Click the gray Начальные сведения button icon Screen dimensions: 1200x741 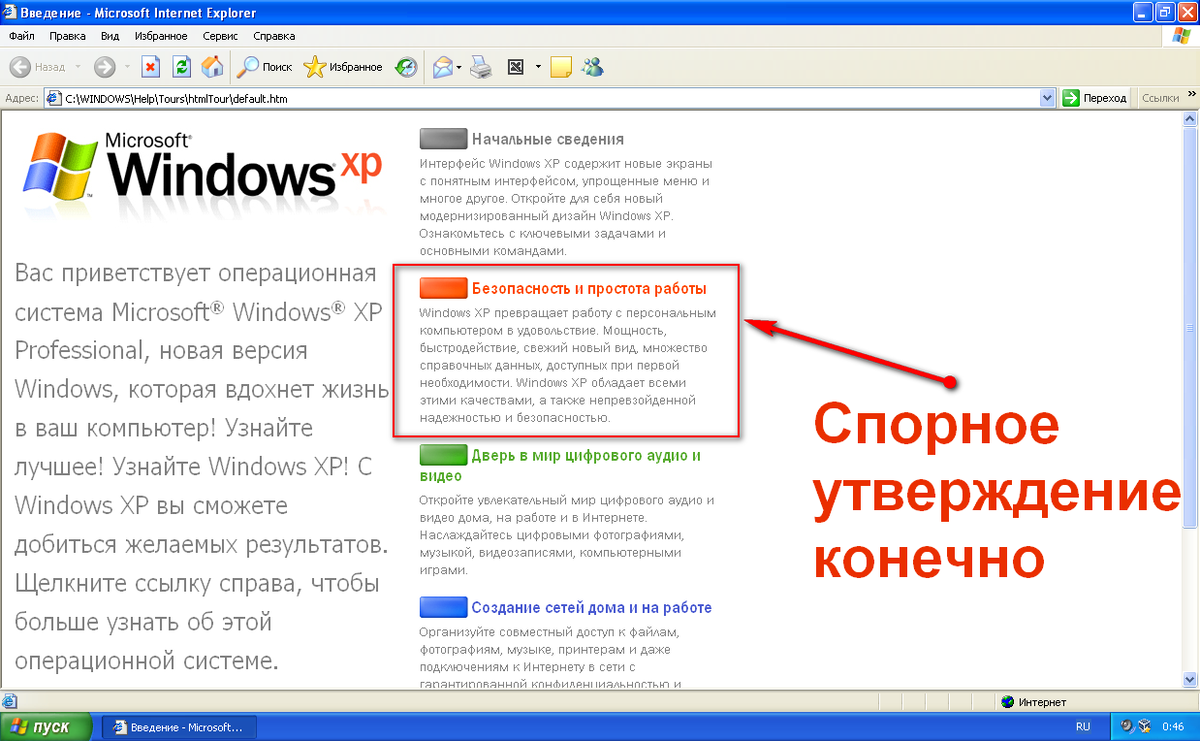tap(444, 139)
